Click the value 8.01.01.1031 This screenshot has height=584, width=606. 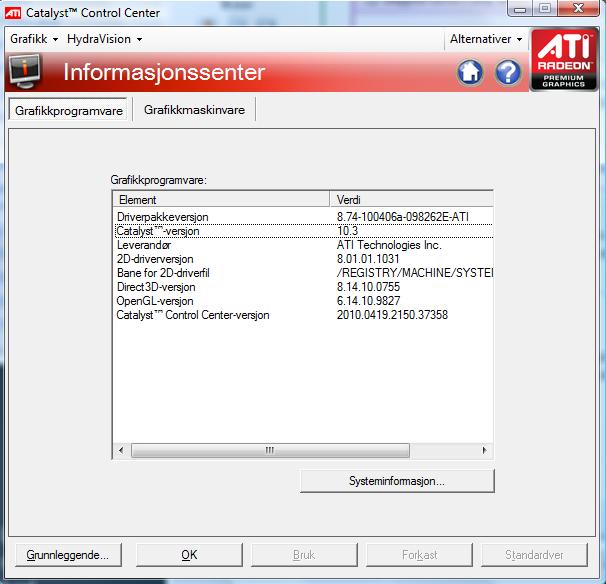point(368,259)
